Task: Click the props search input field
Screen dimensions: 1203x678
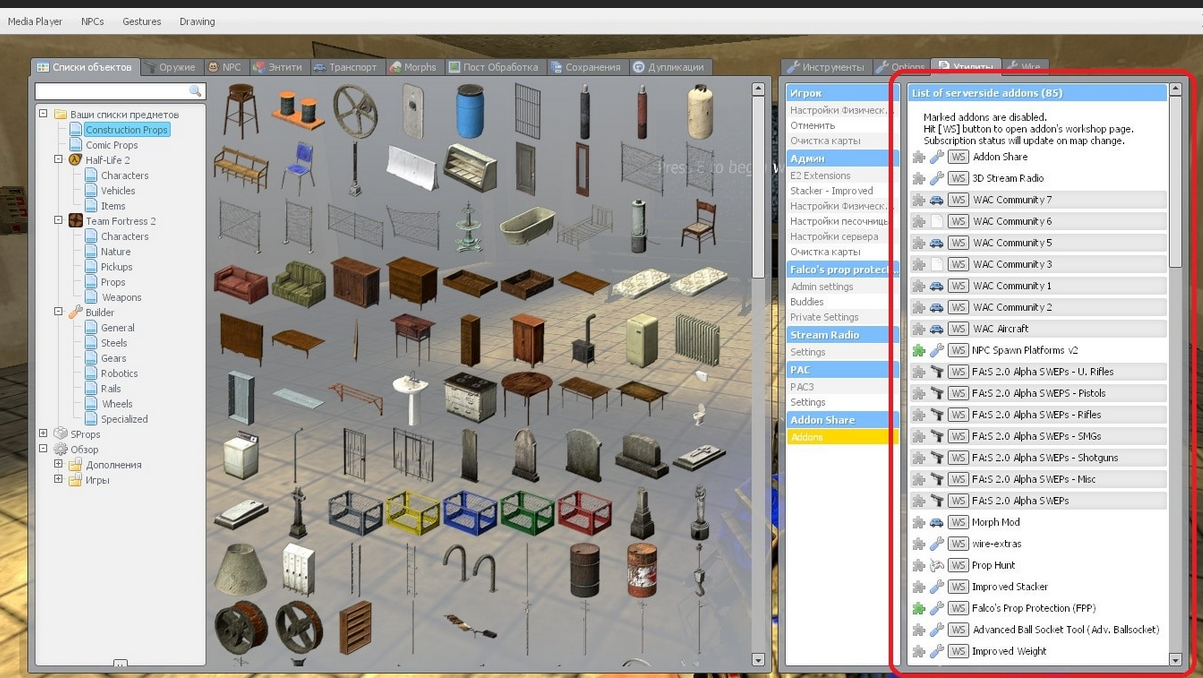Action: pyautogui.click(x=112, y=91)
